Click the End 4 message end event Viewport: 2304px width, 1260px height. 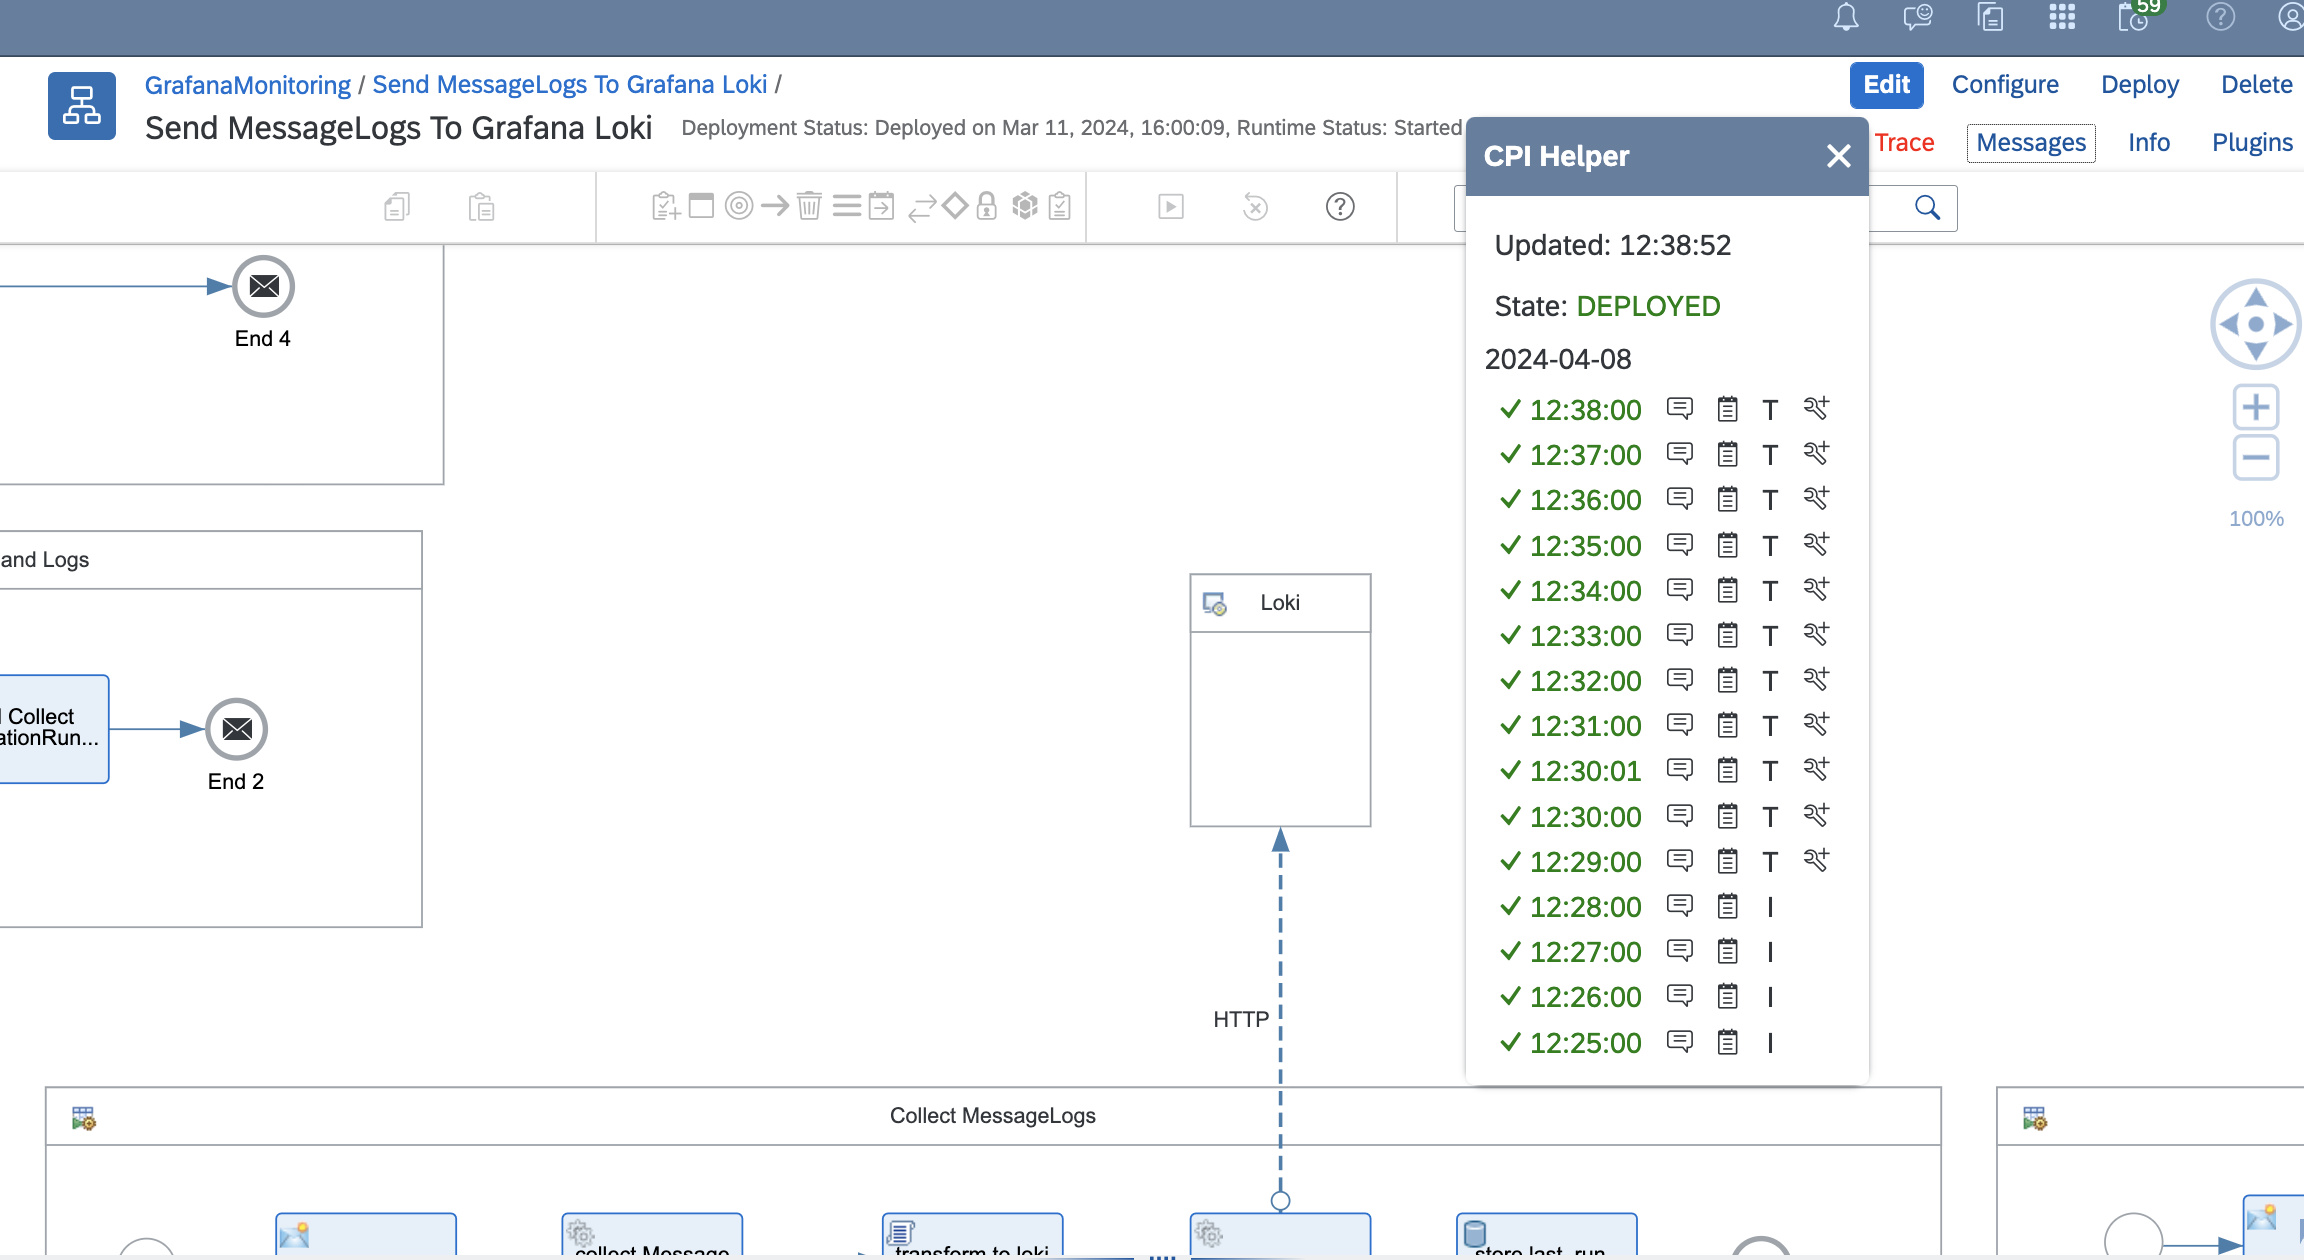(263, 287)
